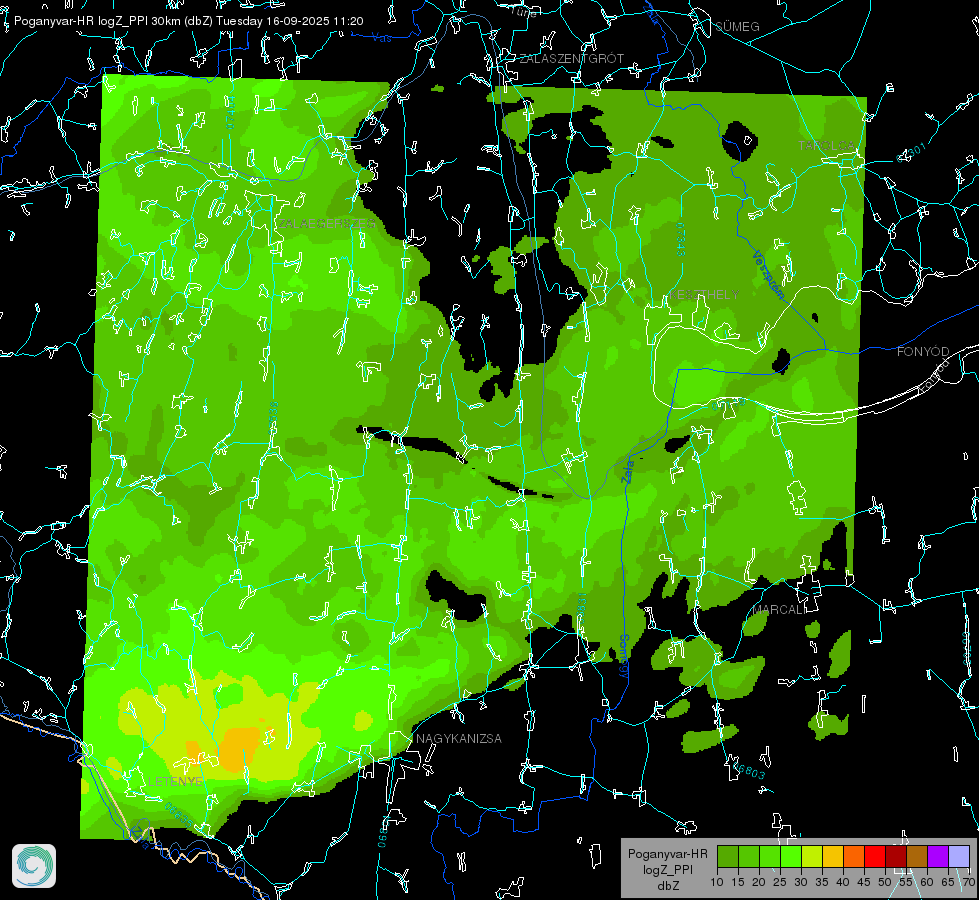Viewport: 979px width, 900px height.
Task: Click the 30-35 dBZ yellow-green swatch
Action: pyautogui.click(x=812, y=856)
